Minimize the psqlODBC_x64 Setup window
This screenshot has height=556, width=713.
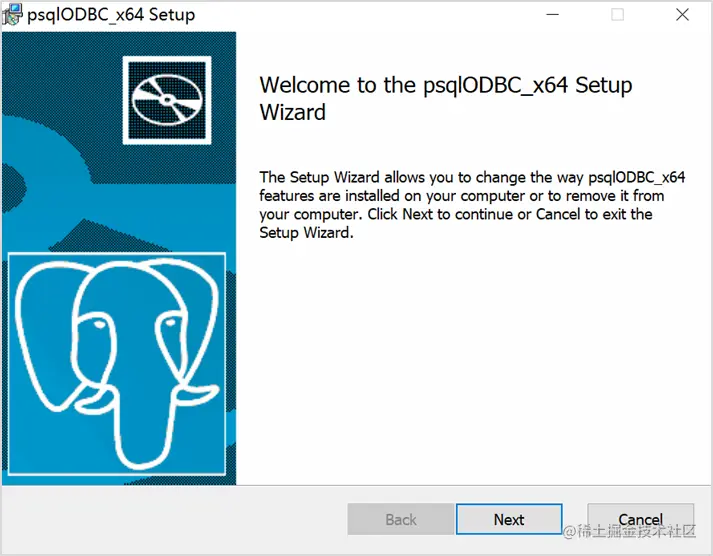tap(552, 15)
